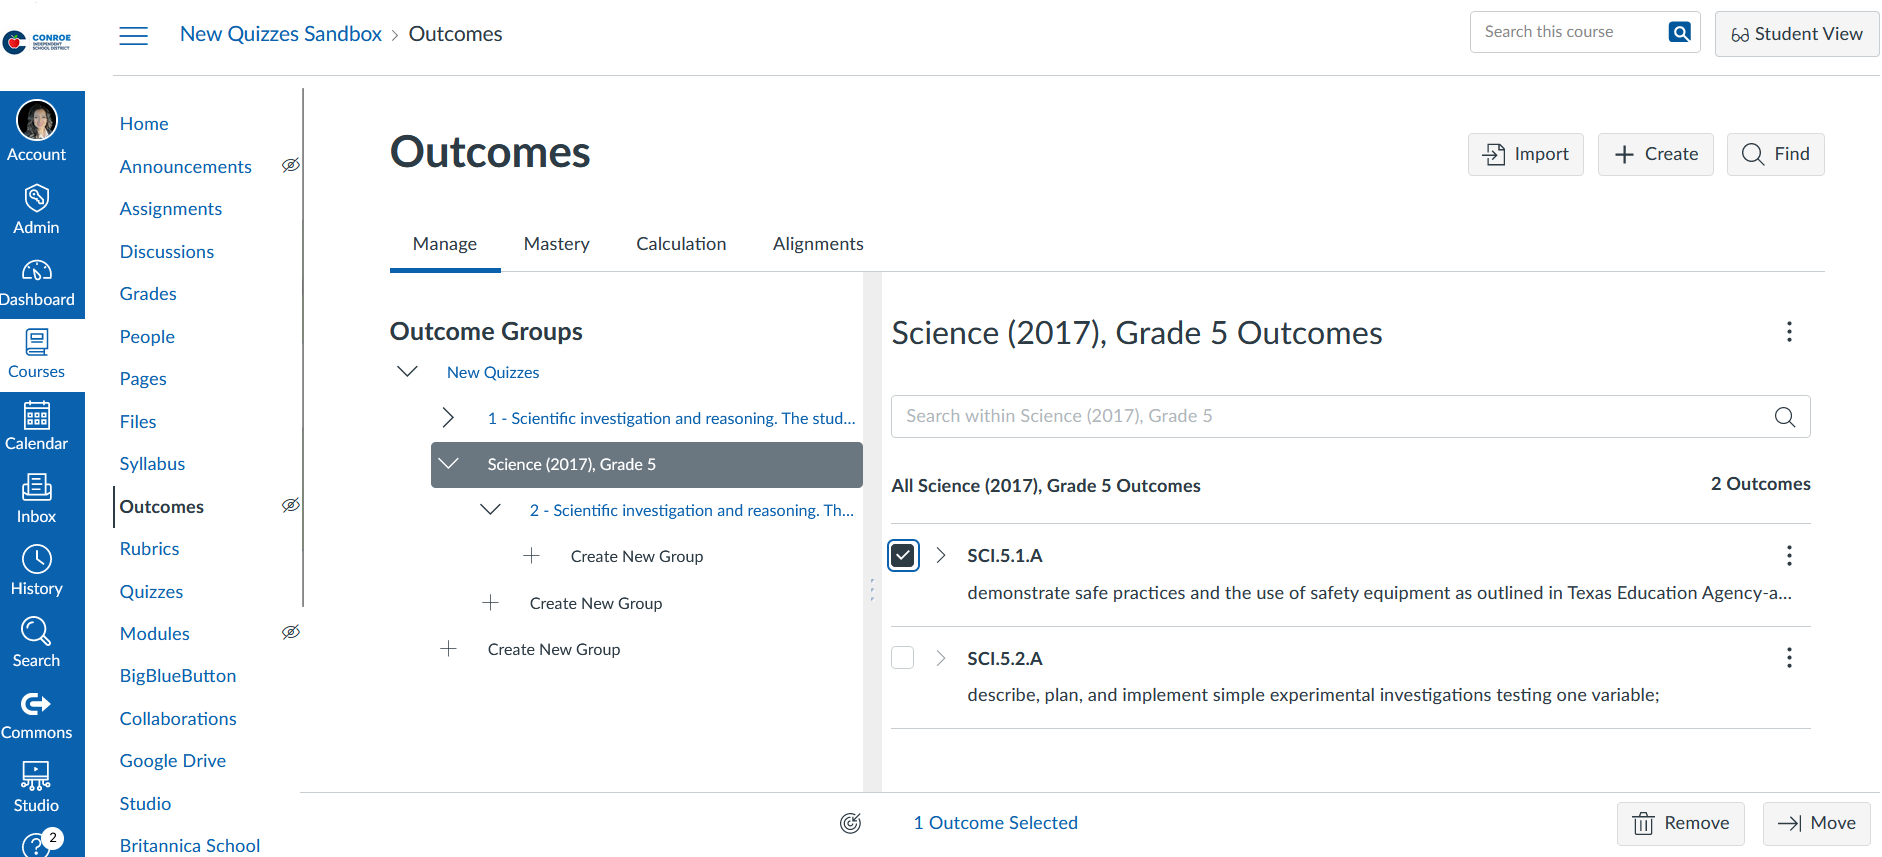1882x857 pixels.
Task: Open Science Grade 5 group options menu
Action: pyautogui.click(x=1788, y=332)
